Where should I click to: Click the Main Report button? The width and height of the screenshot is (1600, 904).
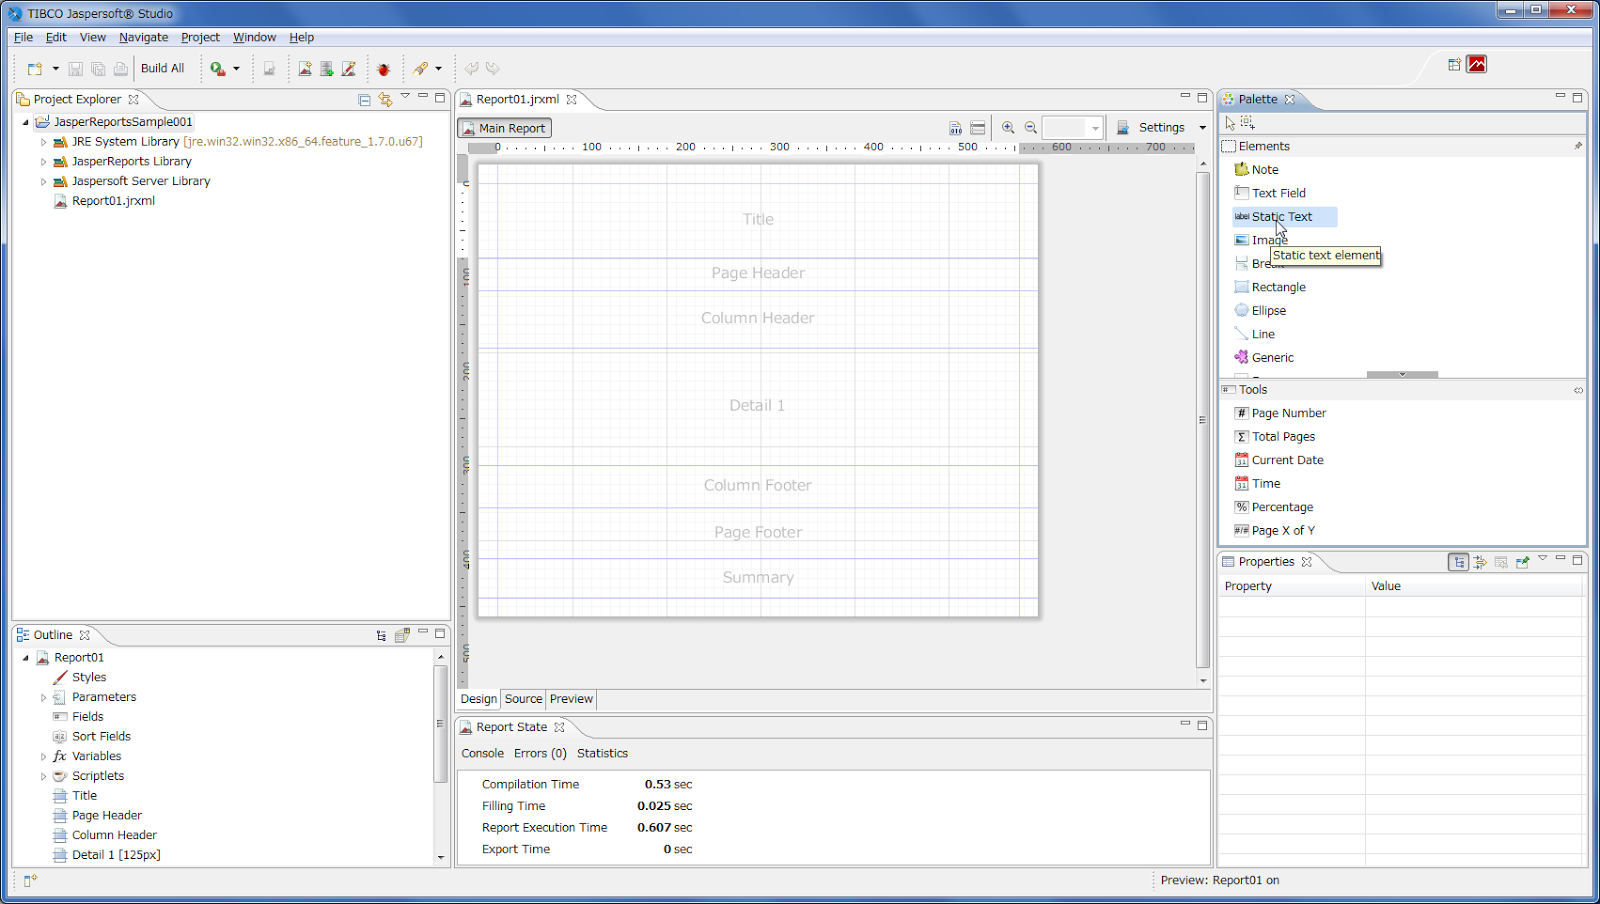click(504, 128)
